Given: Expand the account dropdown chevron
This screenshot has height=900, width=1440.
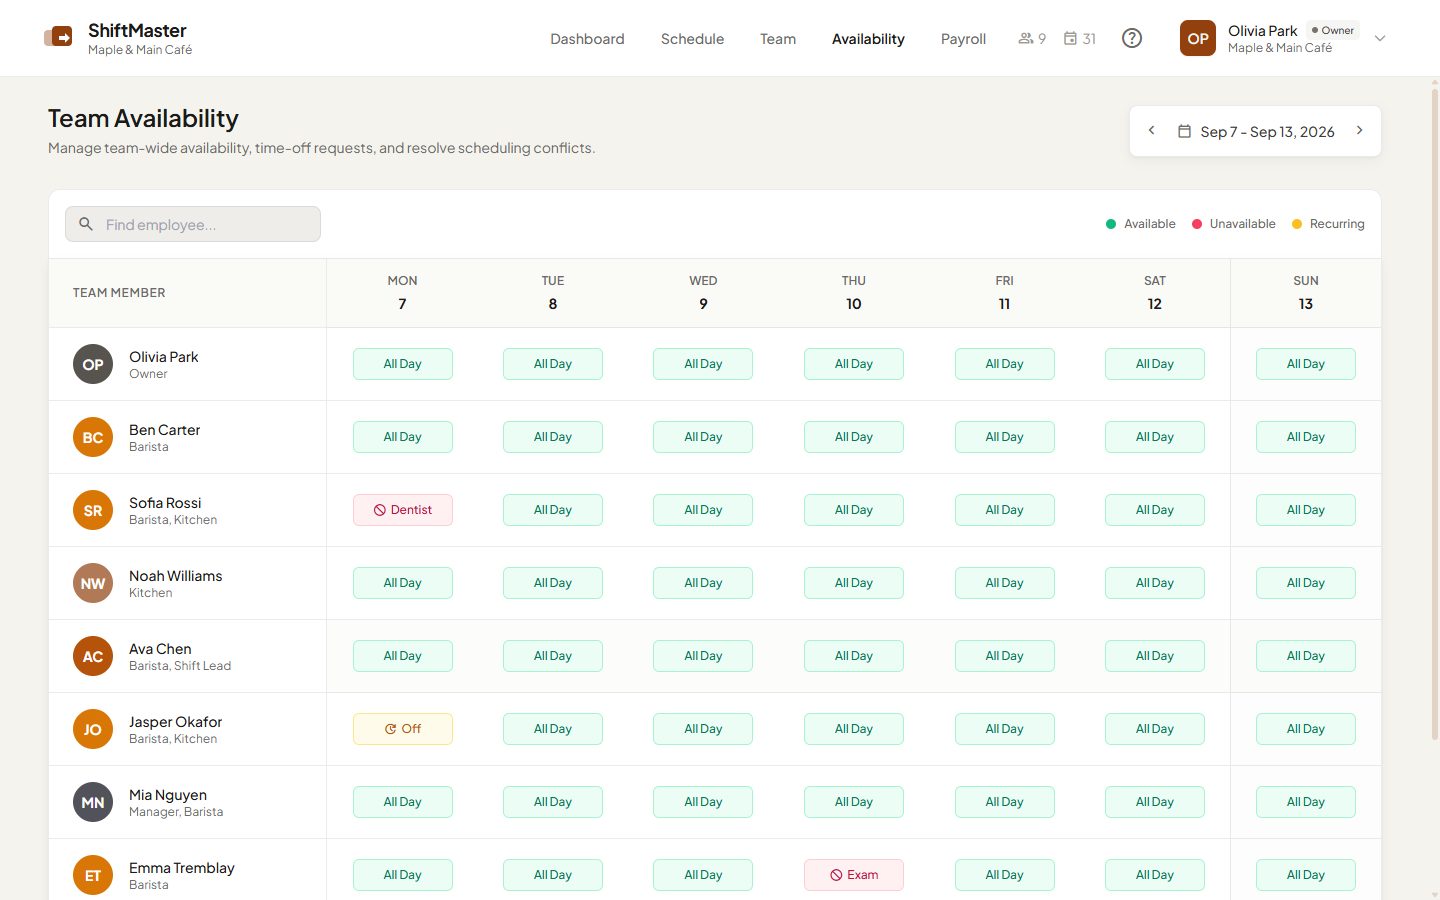Looking at the screenshot, I should coord(1380,38).
